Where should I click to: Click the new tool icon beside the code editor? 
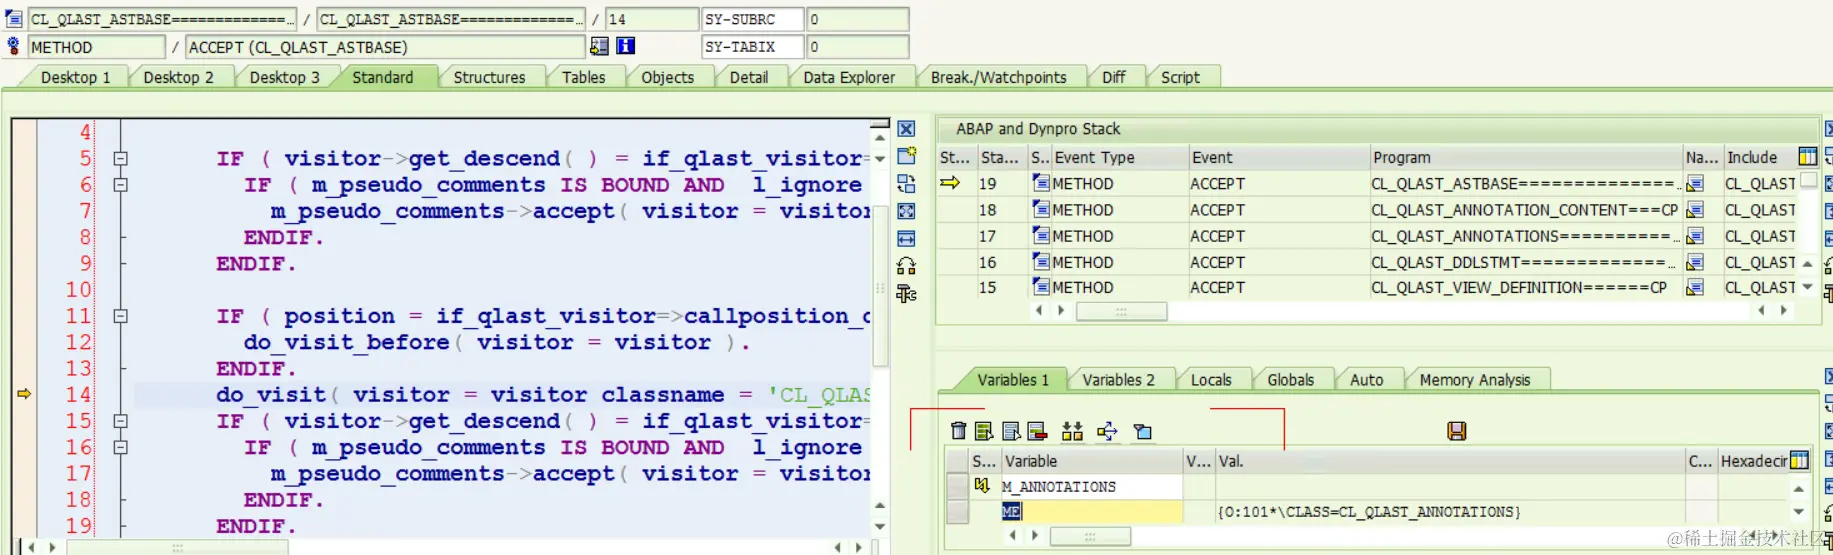click(906, 156)
